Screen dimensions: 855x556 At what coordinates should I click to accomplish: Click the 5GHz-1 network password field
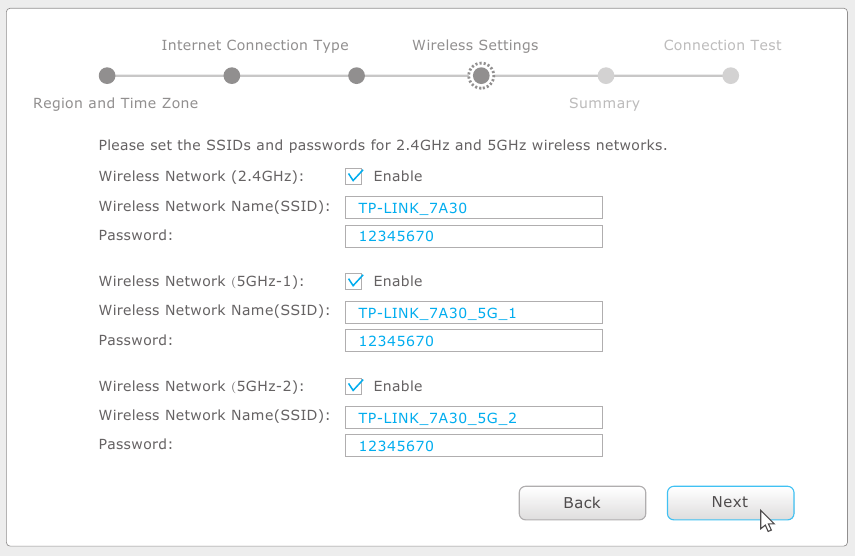click(474, 341)
